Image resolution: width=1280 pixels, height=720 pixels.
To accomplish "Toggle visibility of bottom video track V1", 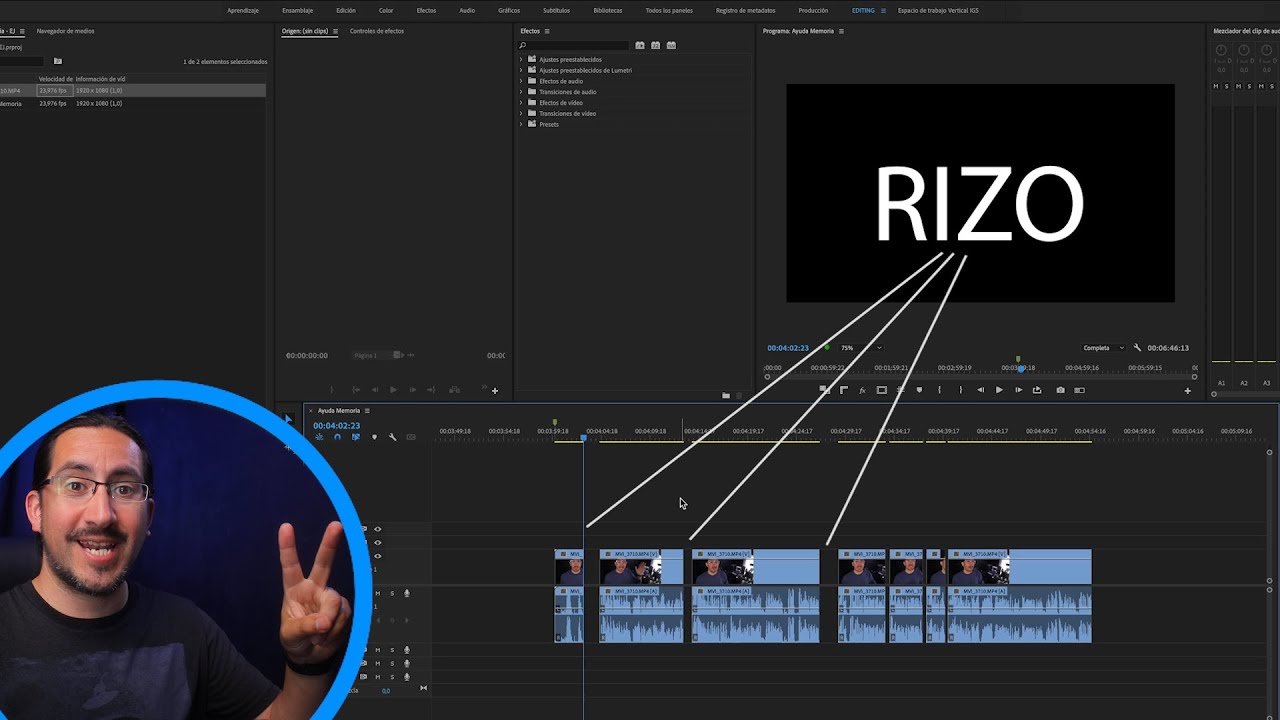I will 377,556.
